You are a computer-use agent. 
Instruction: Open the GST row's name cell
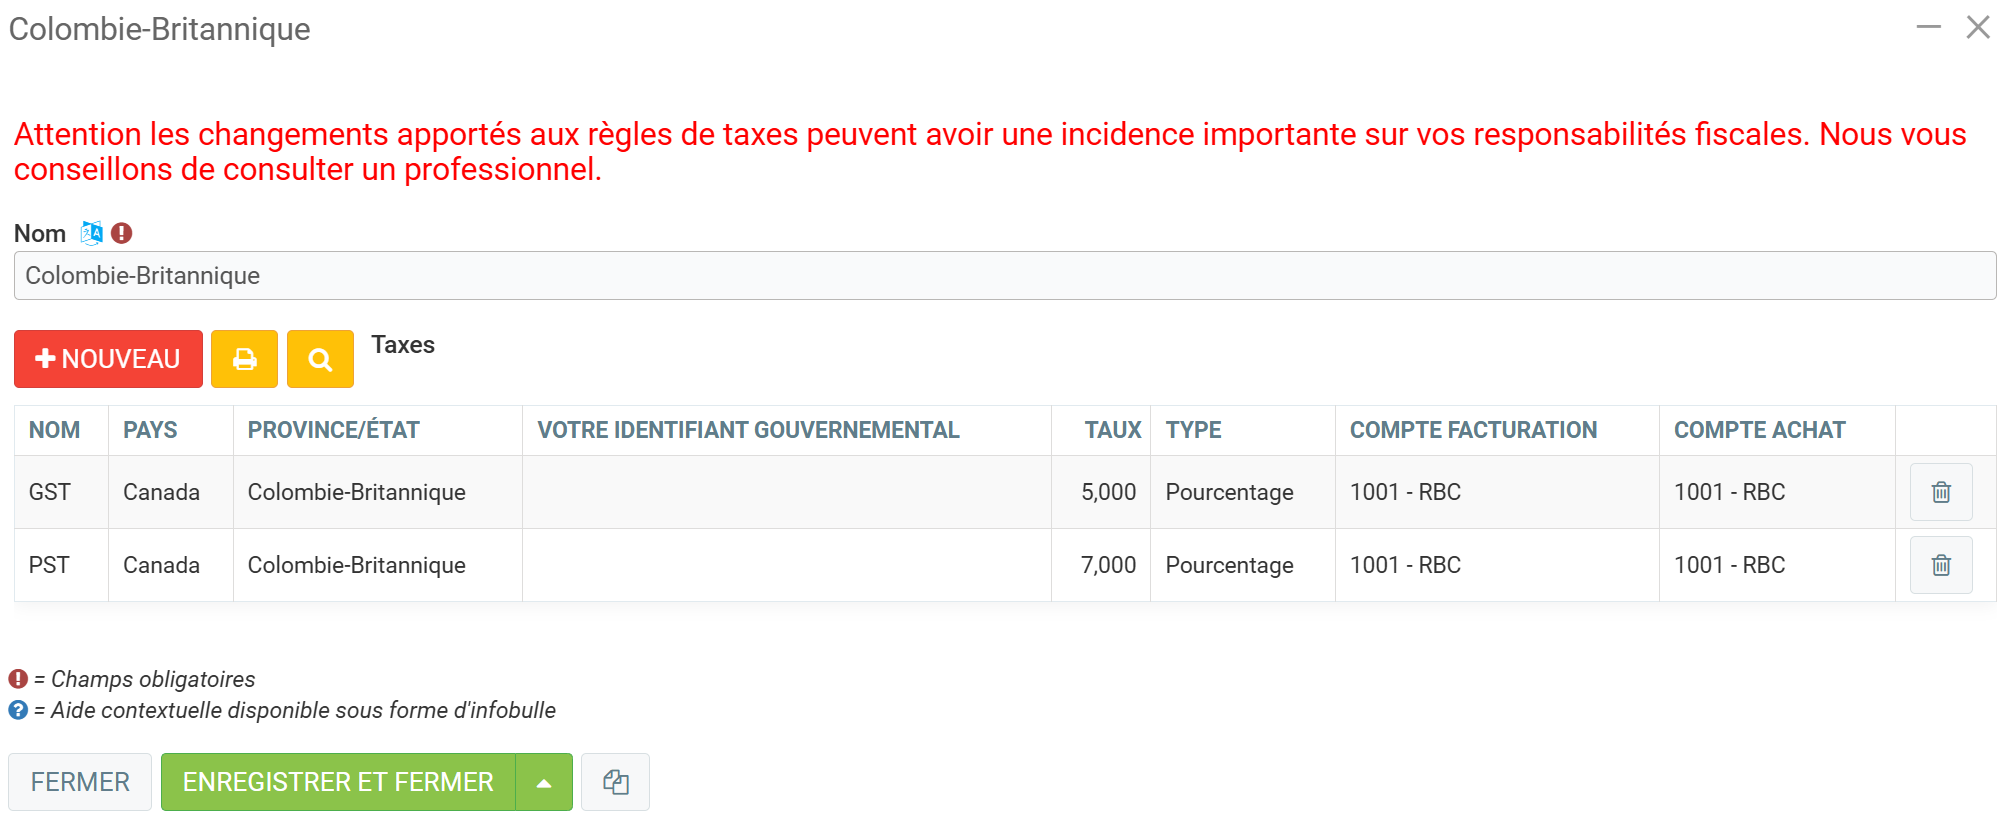pos(50,492)
